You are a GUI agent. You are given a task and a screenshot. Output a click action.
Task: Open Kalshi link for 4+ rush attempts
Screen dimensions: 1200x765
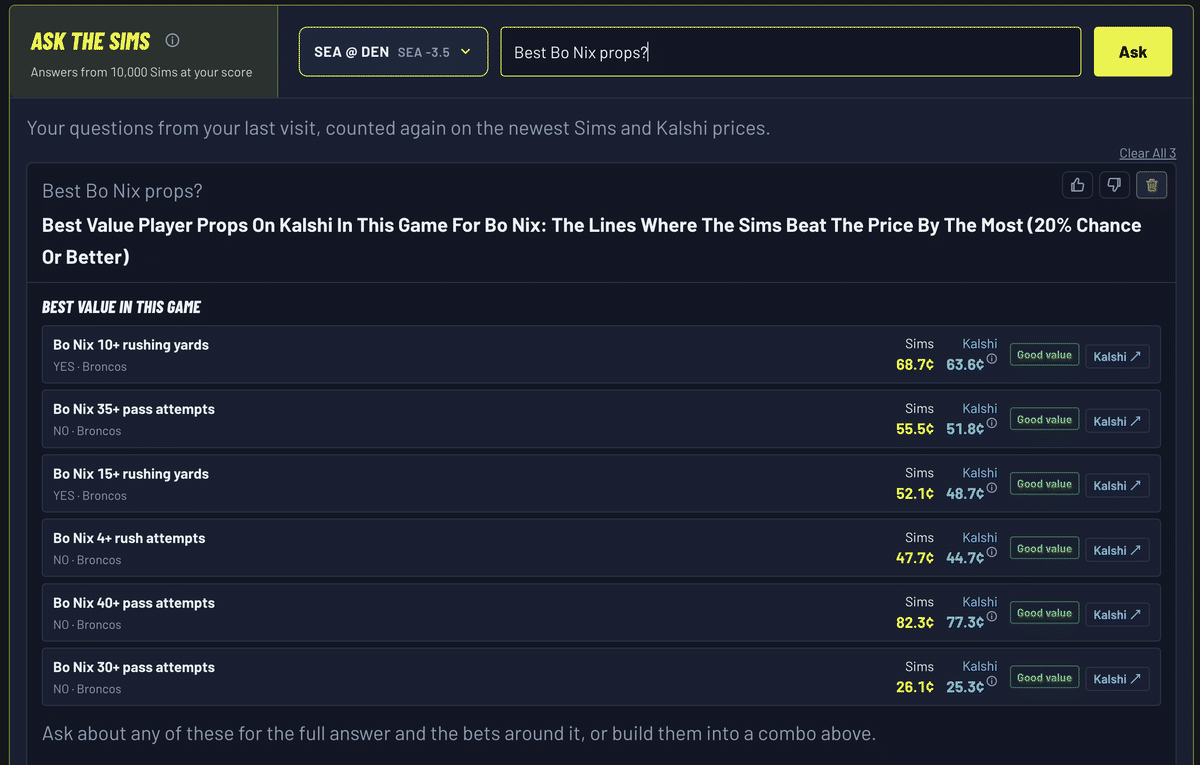tap(1117, 550)
